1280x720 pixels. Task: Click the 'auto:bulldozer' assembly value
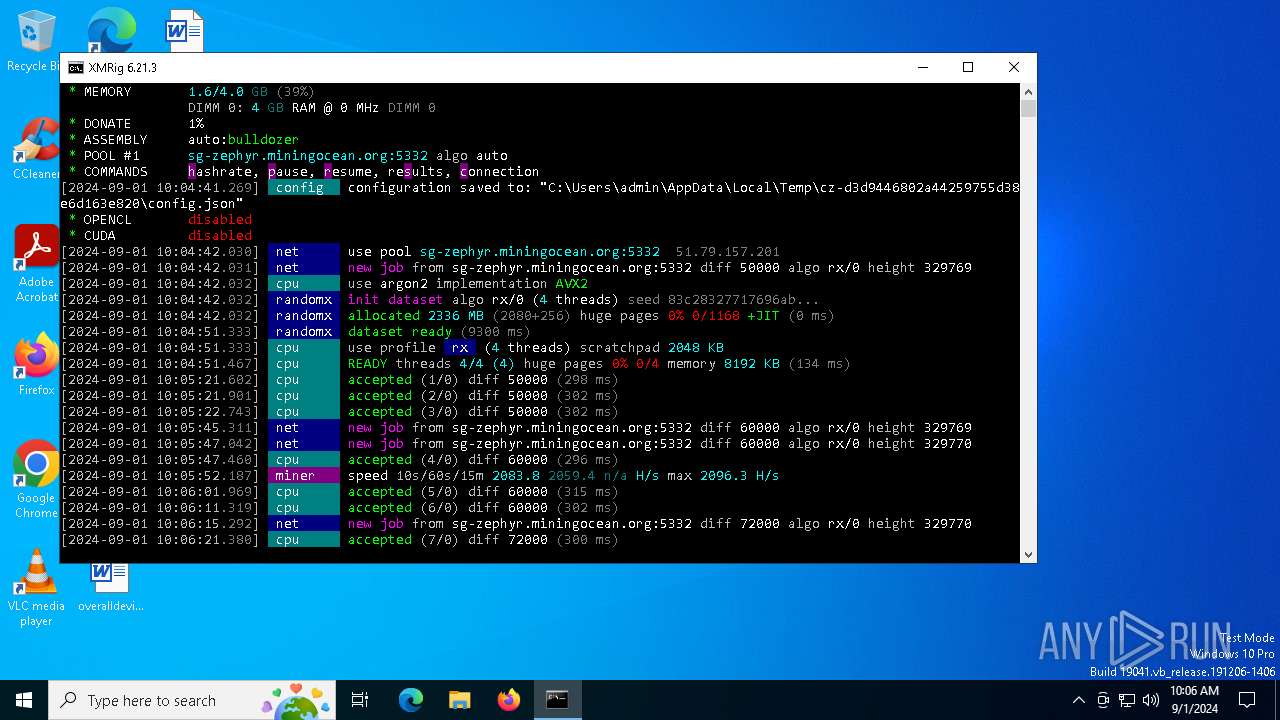[243, 140]
